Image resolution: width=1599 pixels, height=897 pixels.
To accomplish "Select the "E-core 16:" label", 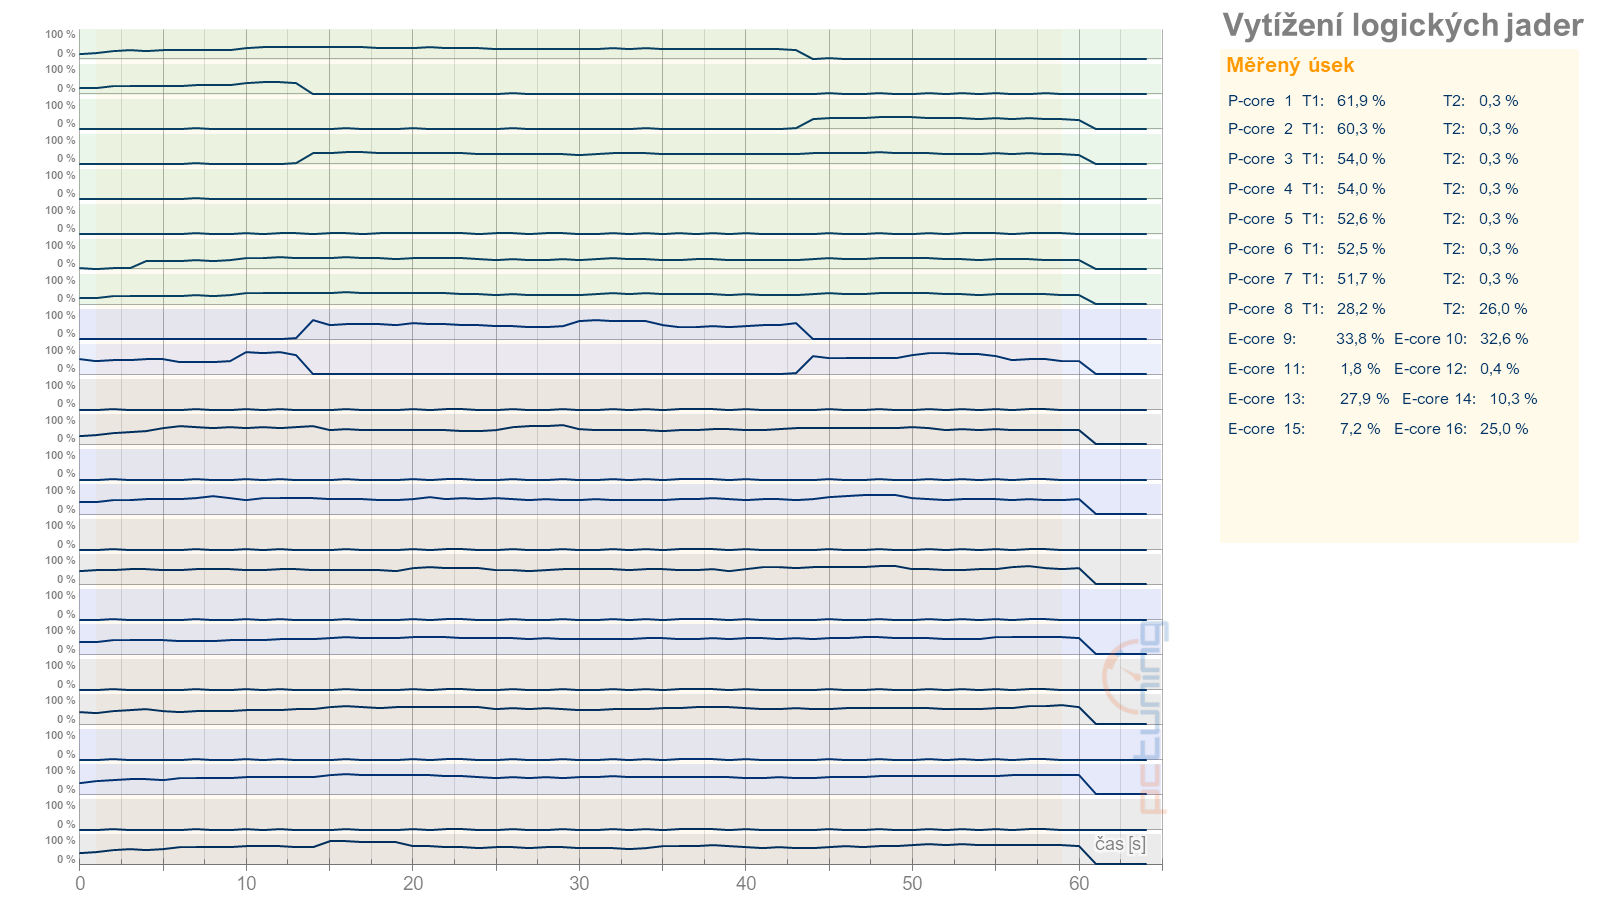I will pyautogui.click(x=1430, y=429).
